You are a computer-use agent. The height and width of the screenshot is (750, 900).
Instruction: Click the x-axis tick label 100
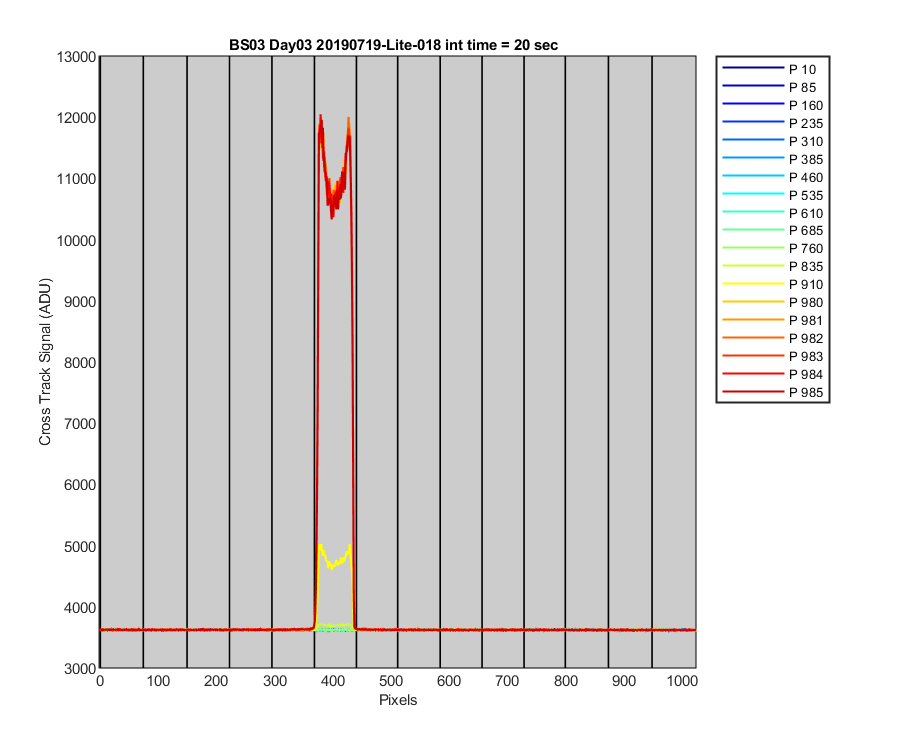pyautogui.click(x=158, y=681)
